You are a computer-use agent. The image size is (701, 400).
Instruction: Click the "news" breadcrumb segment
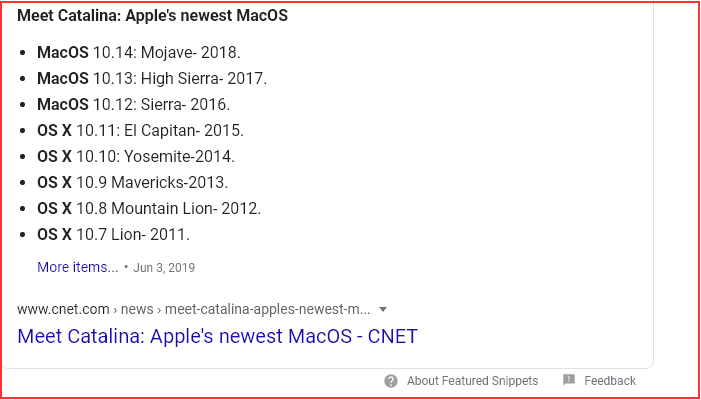pyautogui.click(x=137, y=309)
